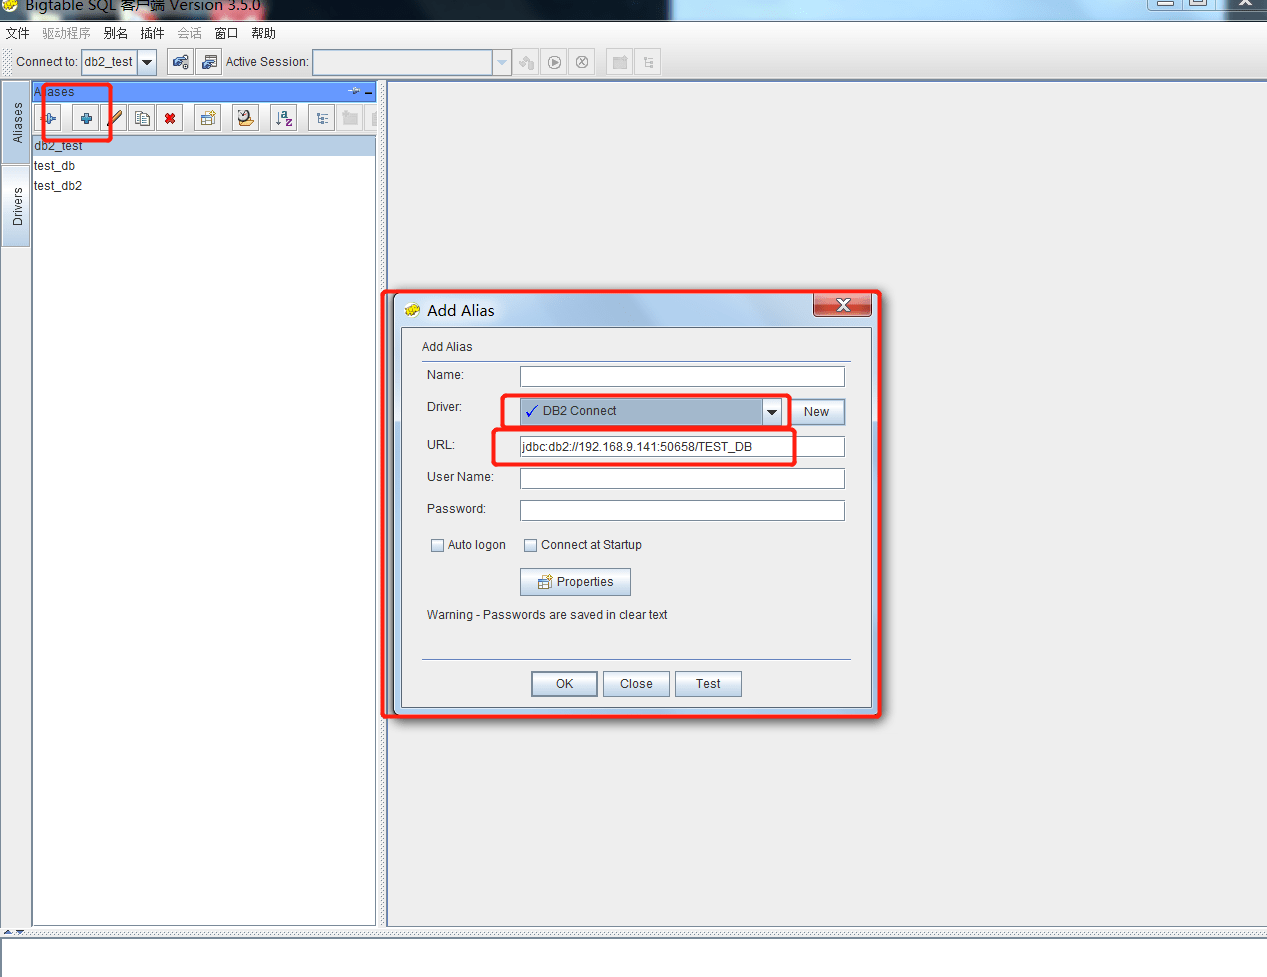Click the New driver button
The height and width of the screenshot is (977, 1267).
click(817, 412)
